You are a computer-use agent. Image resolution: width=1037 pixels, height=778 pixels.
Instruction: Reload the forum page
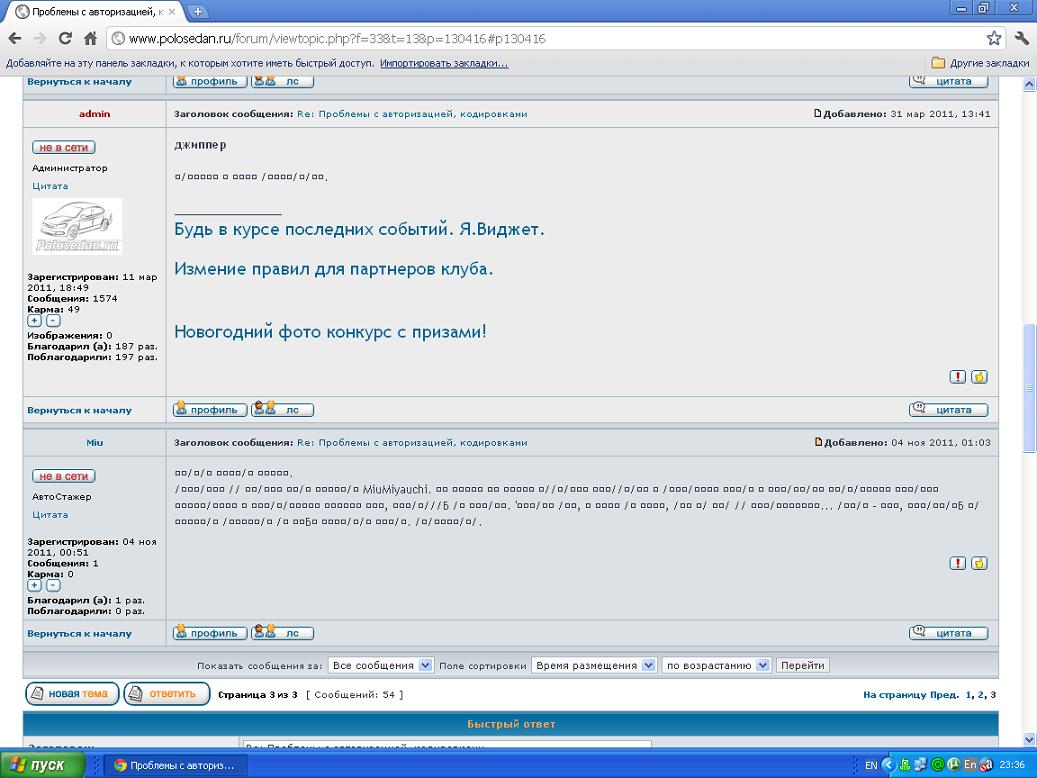pos(65,39)
